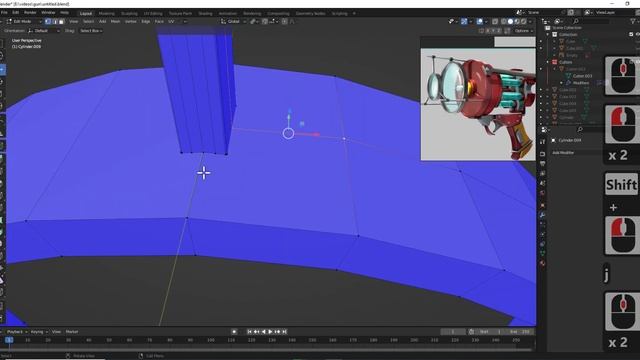Image resolution: width=640 pixels, height=360 pixels.
Task: Toggle proportional editing
Action: (x=284, y=21)
